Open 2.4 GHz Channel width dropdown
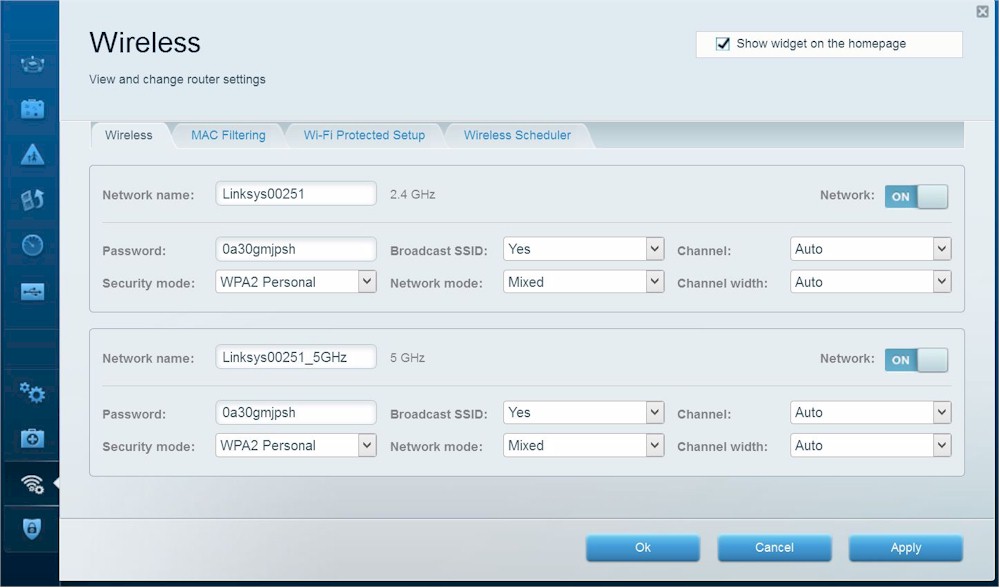 point(871,282)
